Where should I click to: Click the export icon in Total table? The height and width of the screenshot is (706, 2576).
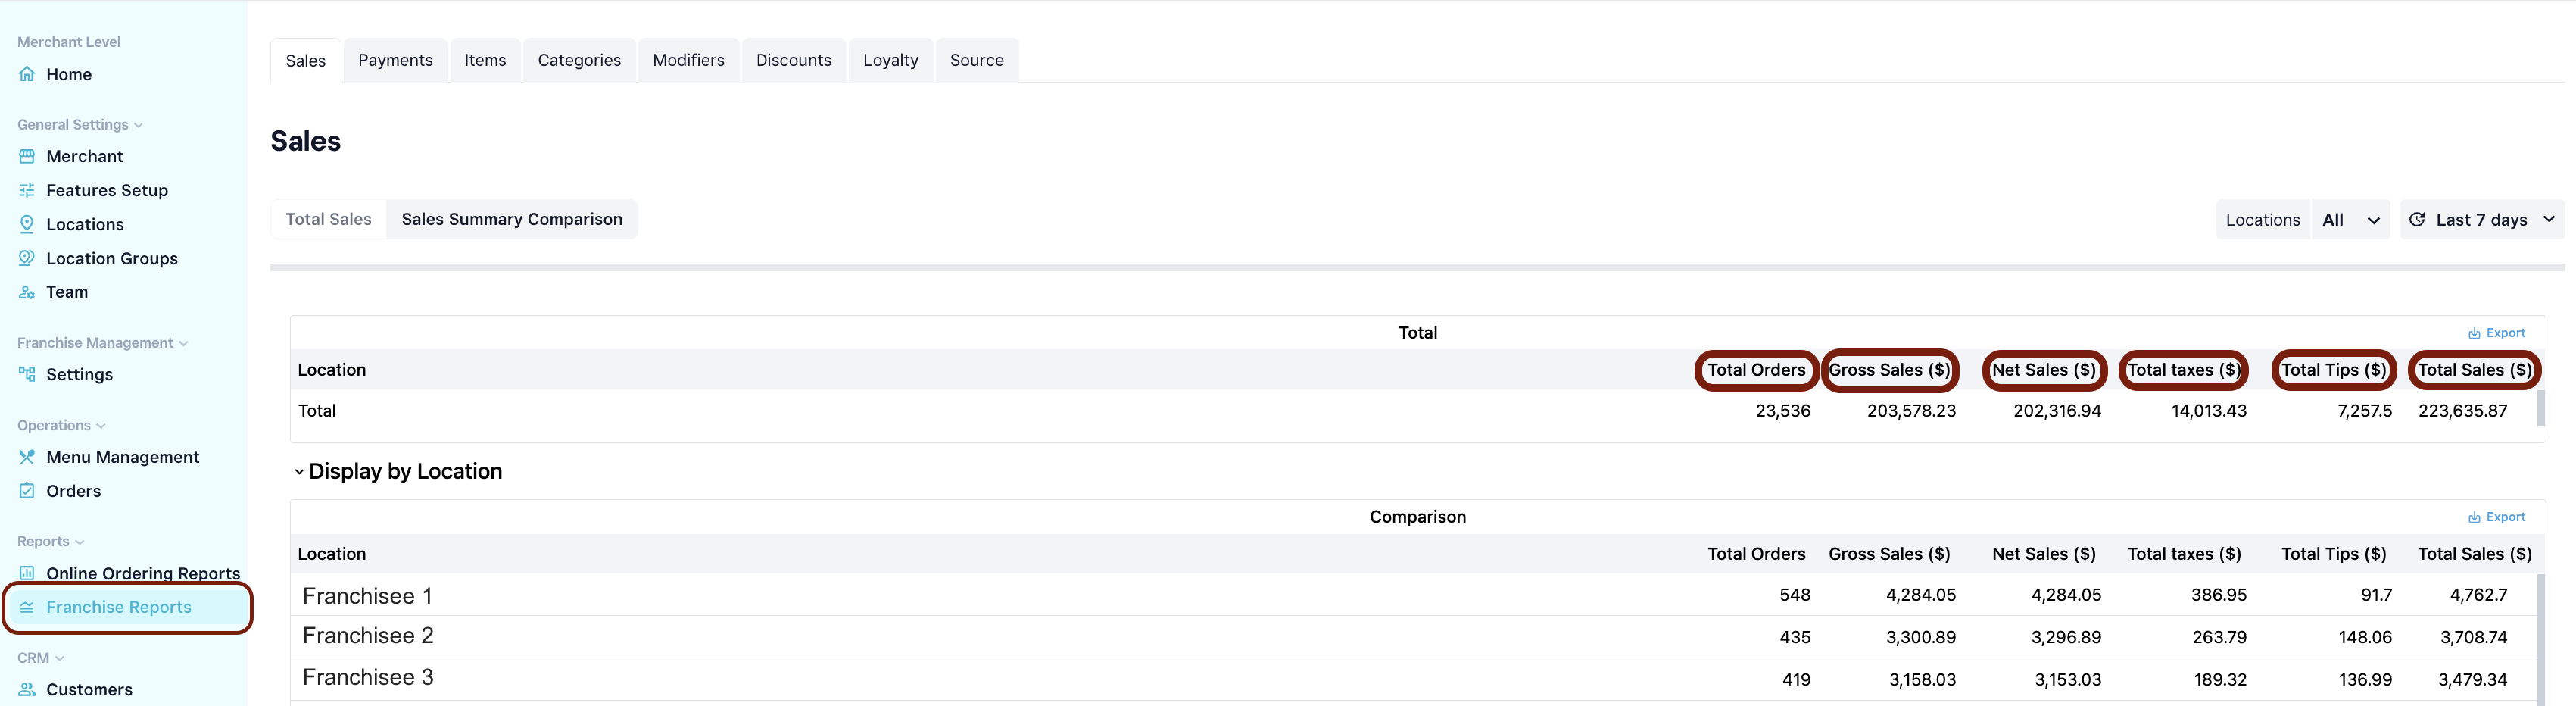pyautogui.click(x=2474, y=333)
